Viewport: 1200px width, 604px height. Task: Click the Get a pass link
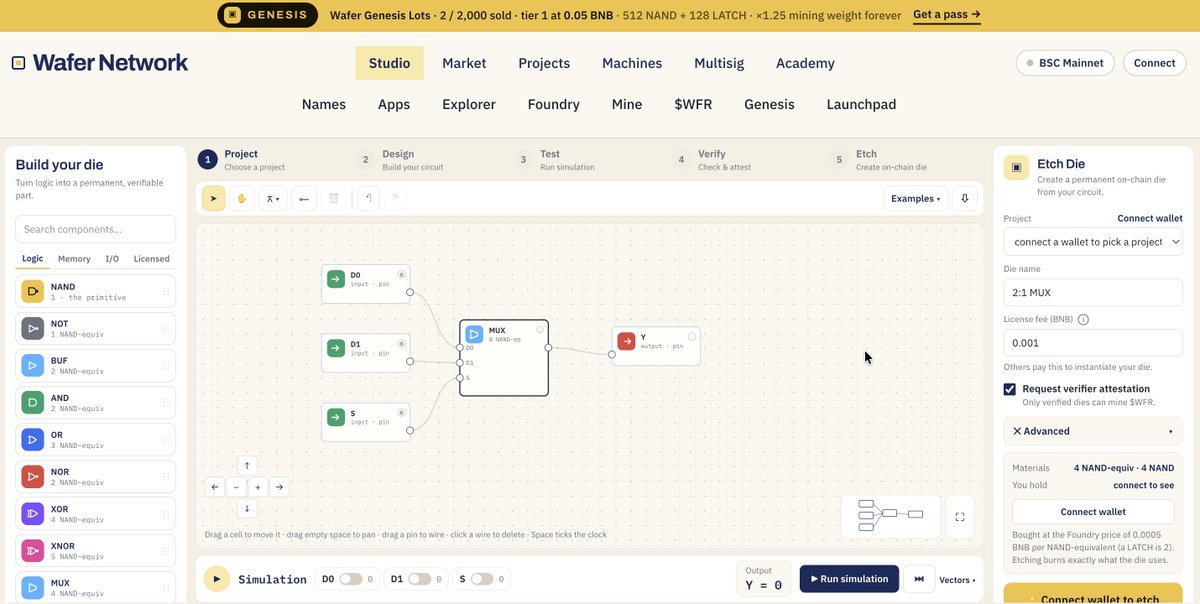coord(946,15)
